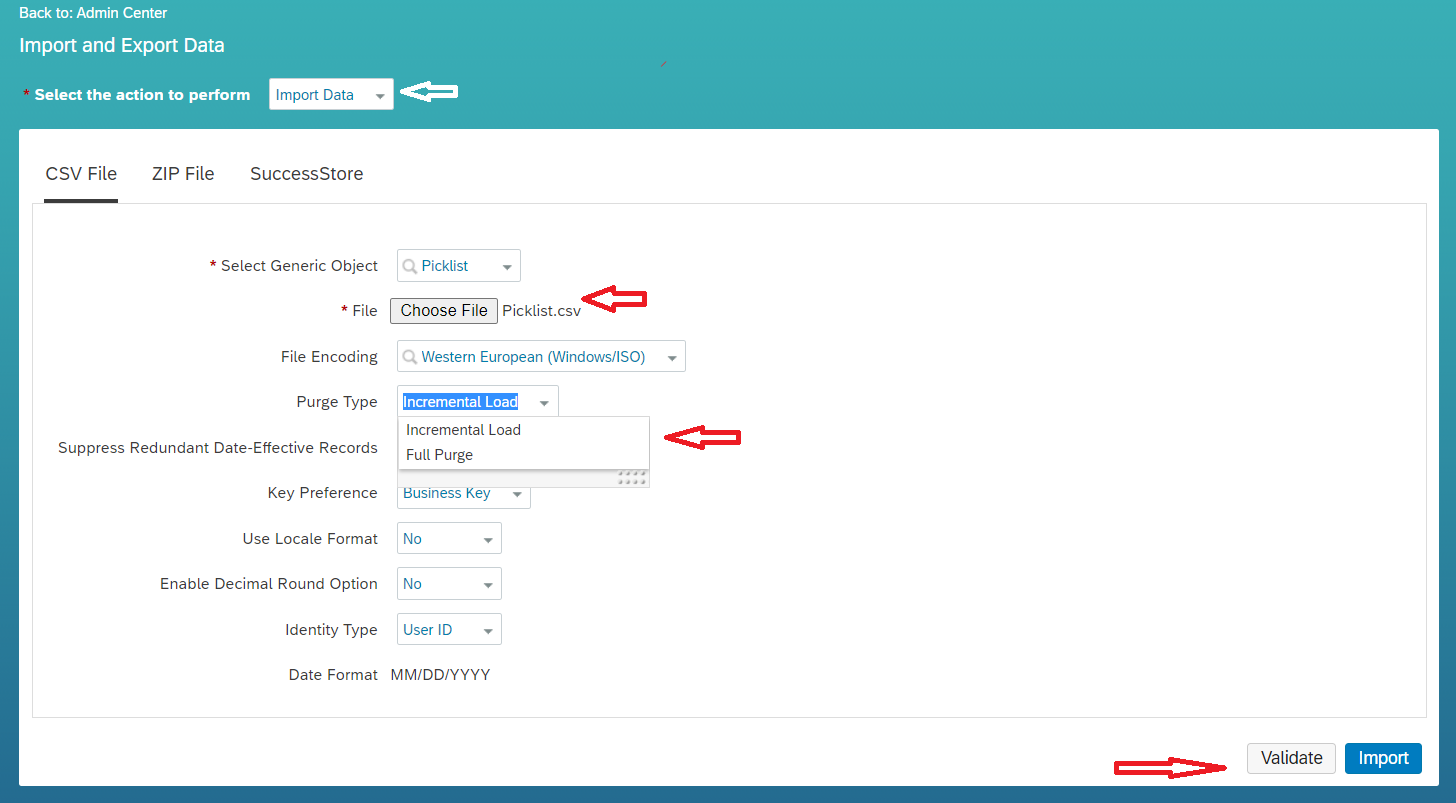Viewport: 1456px width, 803px height.
Task: Click the Validate button
Action: pyautogui.click(x=1291, y=758)
